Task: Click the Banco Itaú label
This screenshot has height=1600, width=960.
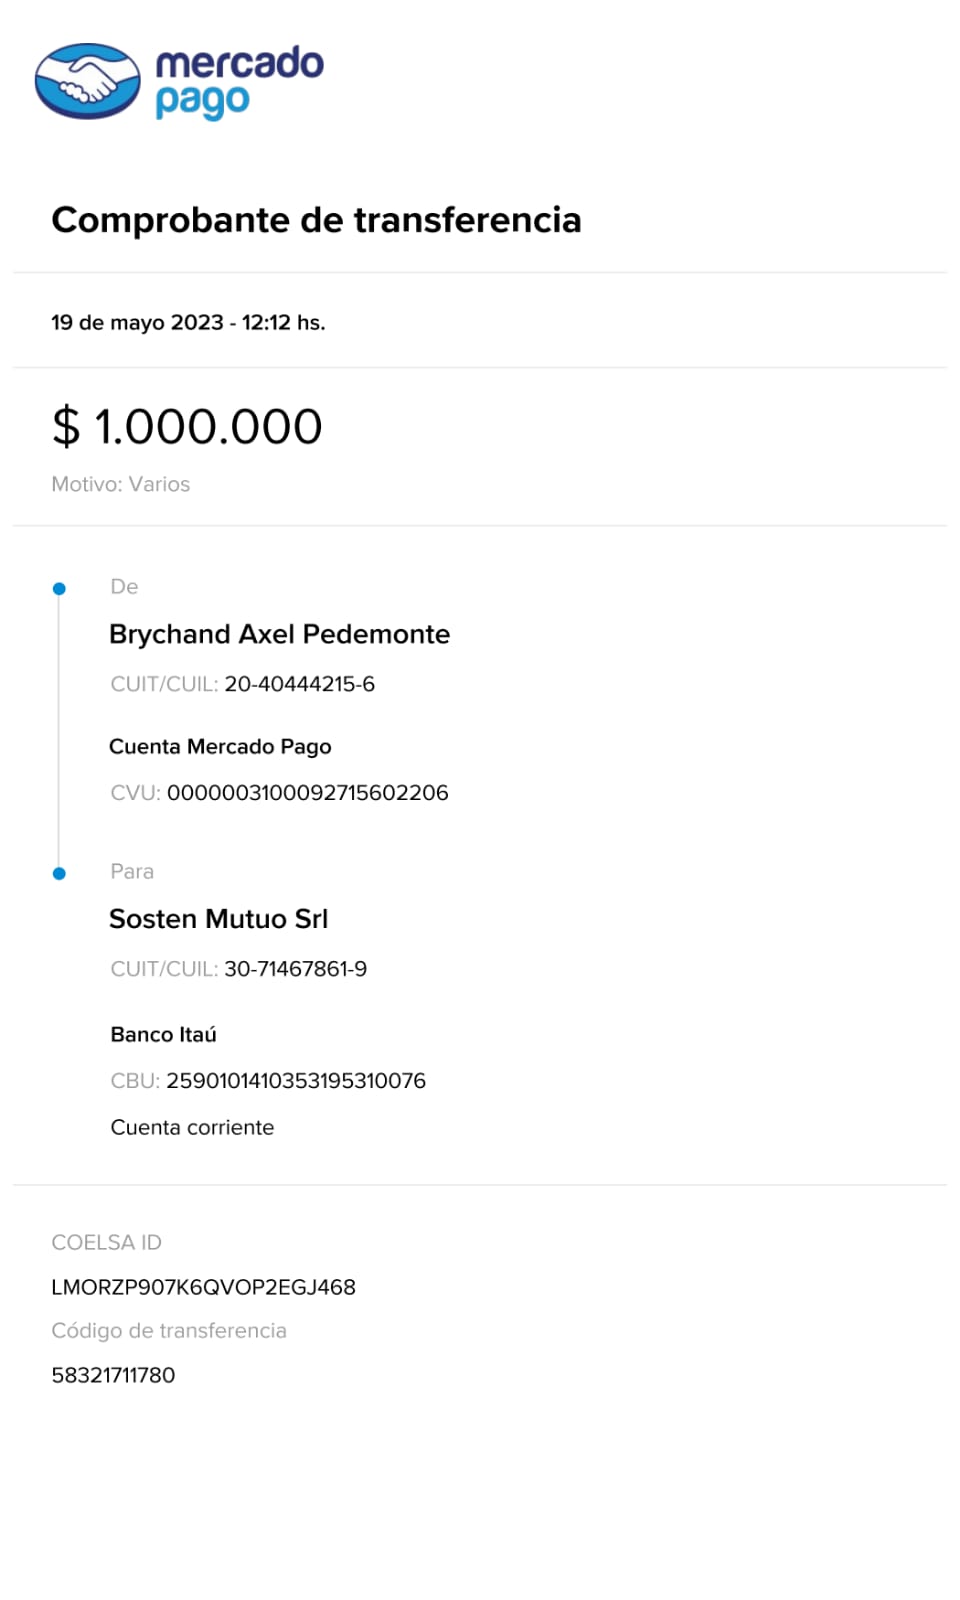Action: (x=163, y=1035)
